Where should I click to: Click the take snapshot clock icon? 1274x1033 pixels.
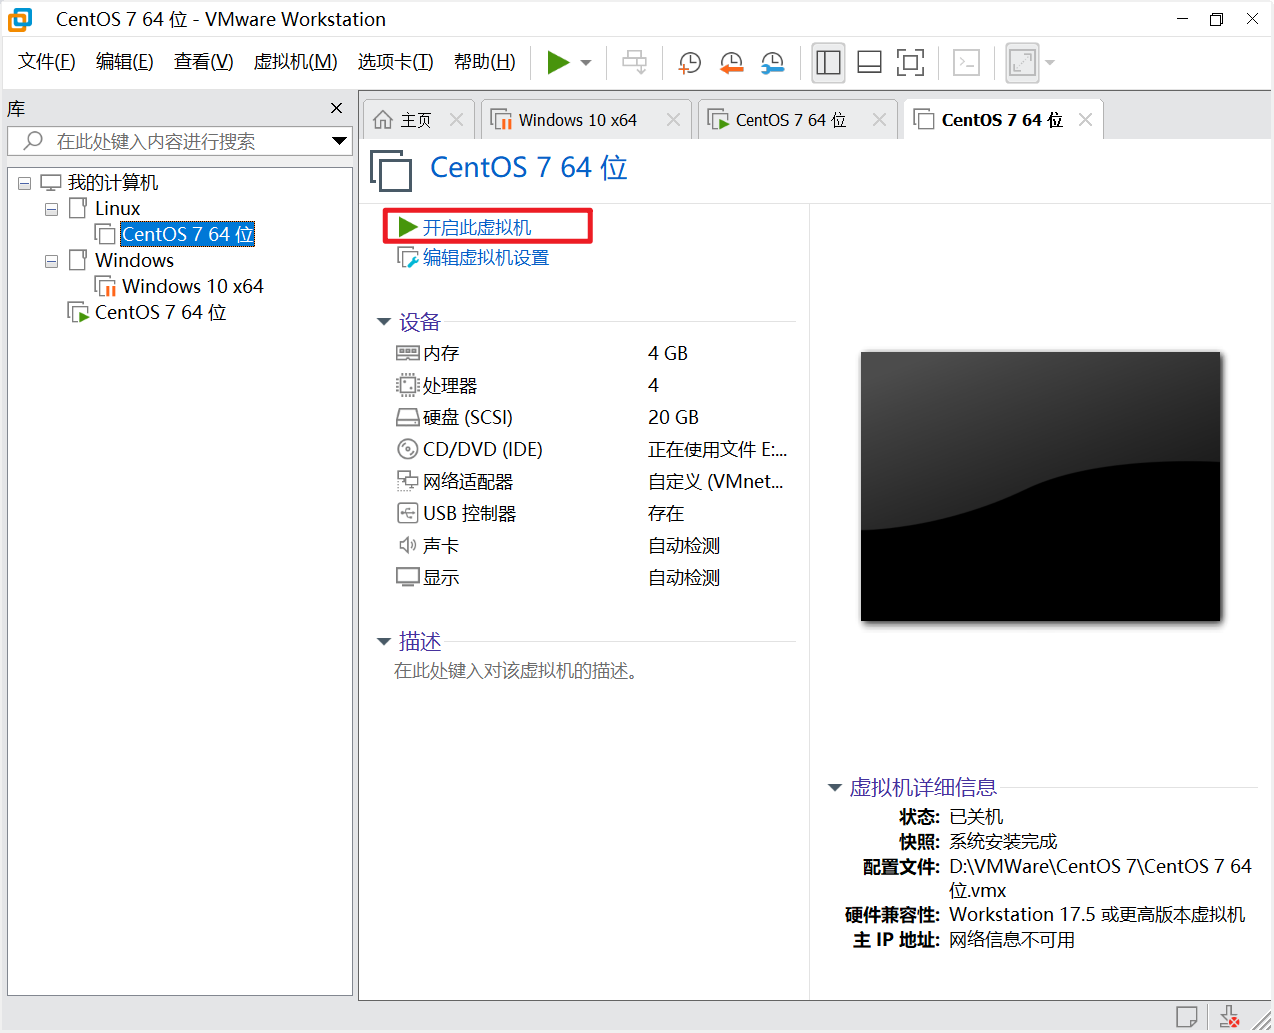(x=690, y=63)
